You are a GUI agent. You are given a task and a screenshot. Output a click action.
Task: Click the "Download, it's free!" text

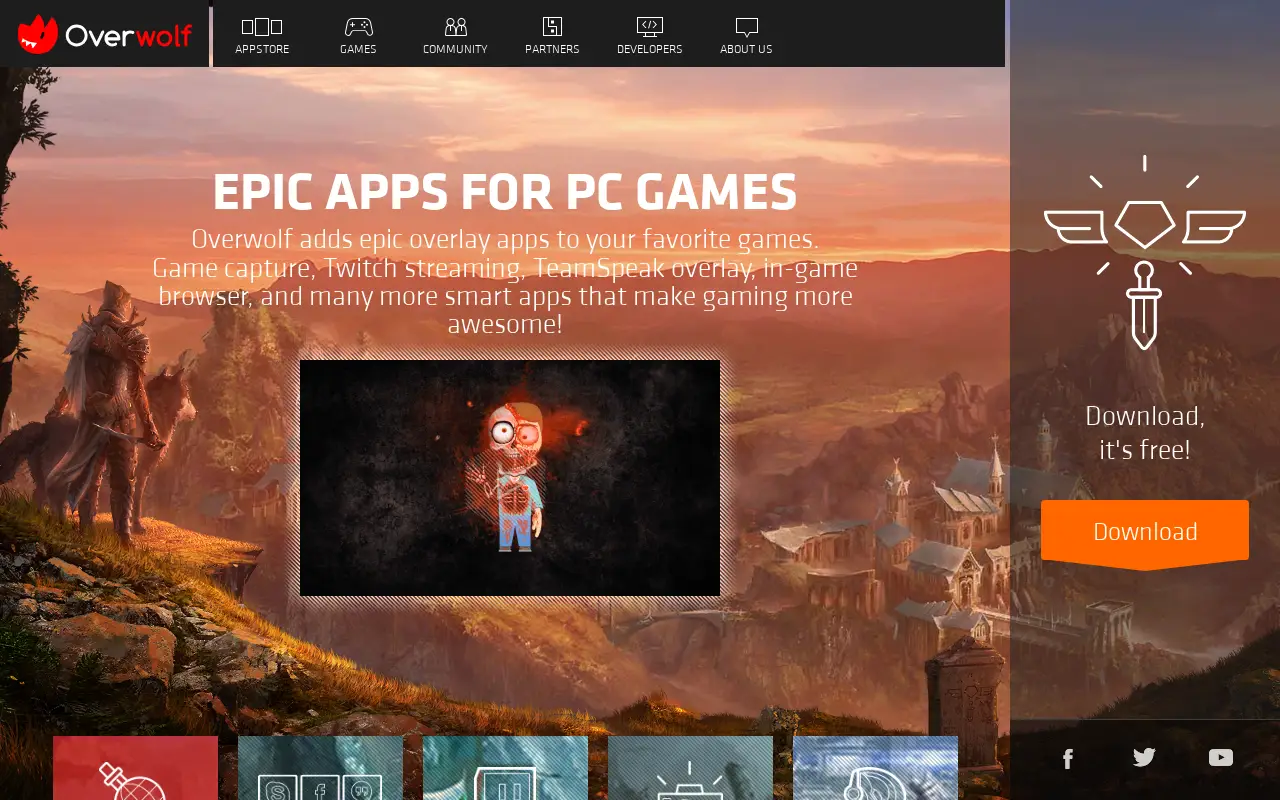click(x=1145, y=433)
